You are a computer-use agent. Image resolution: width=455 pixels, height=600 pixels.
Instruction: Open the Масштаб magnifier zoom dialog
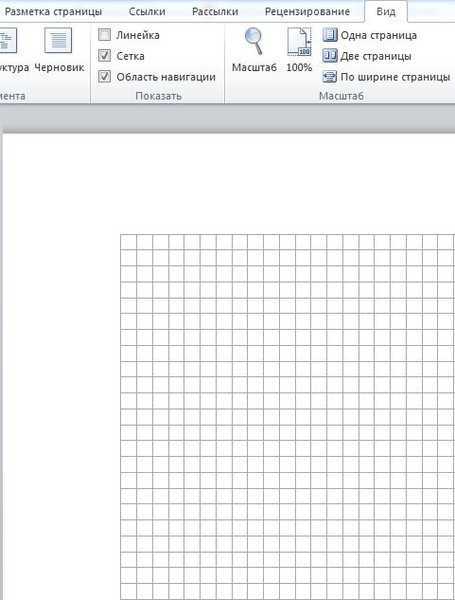coord(253,41)
